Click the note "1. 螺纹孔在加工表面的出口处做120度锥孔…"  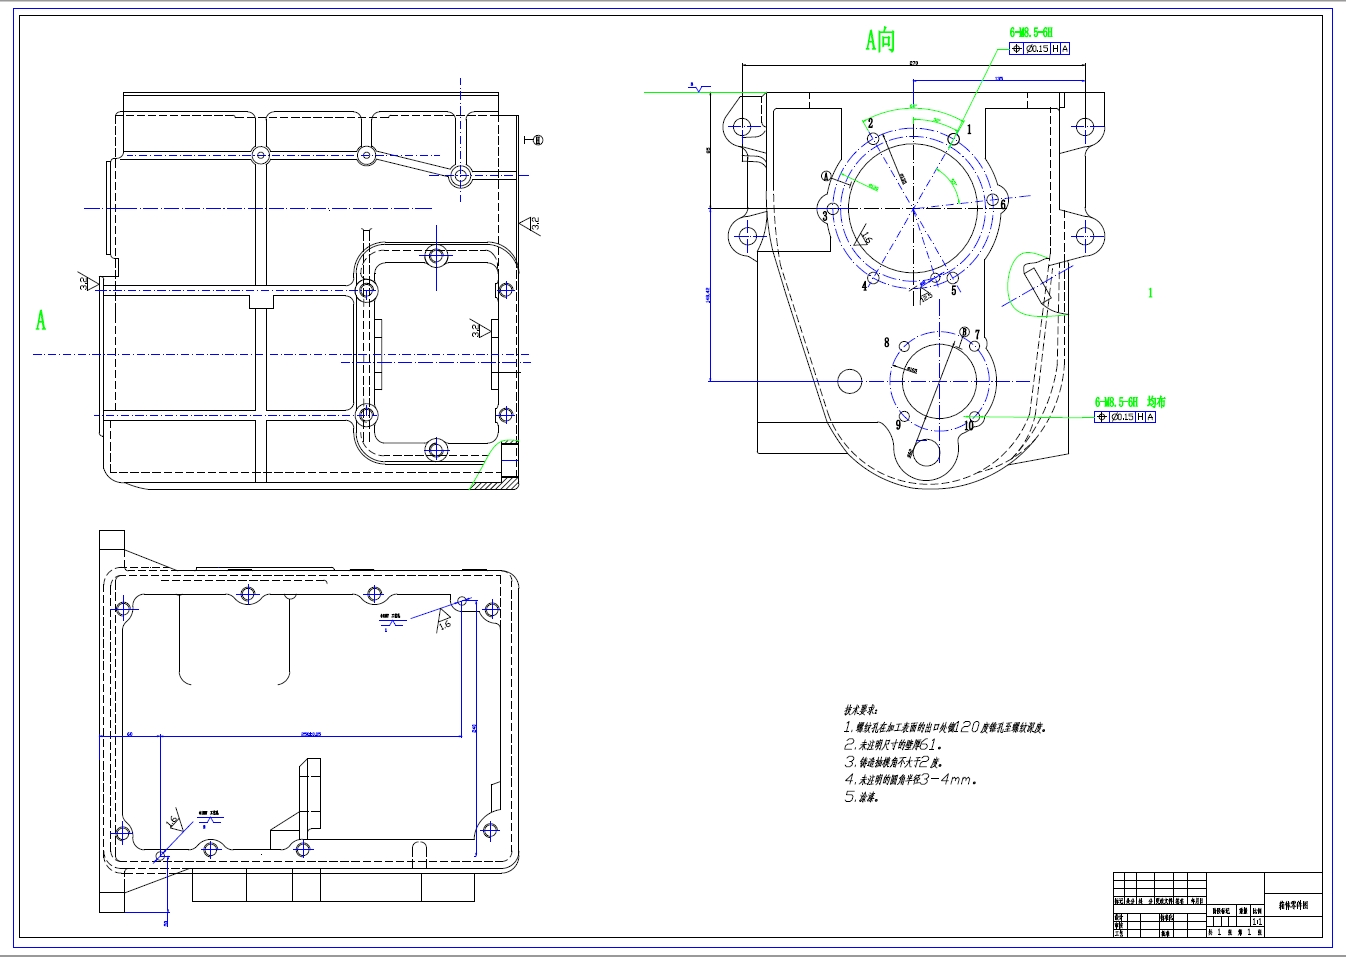click(945, 727)
